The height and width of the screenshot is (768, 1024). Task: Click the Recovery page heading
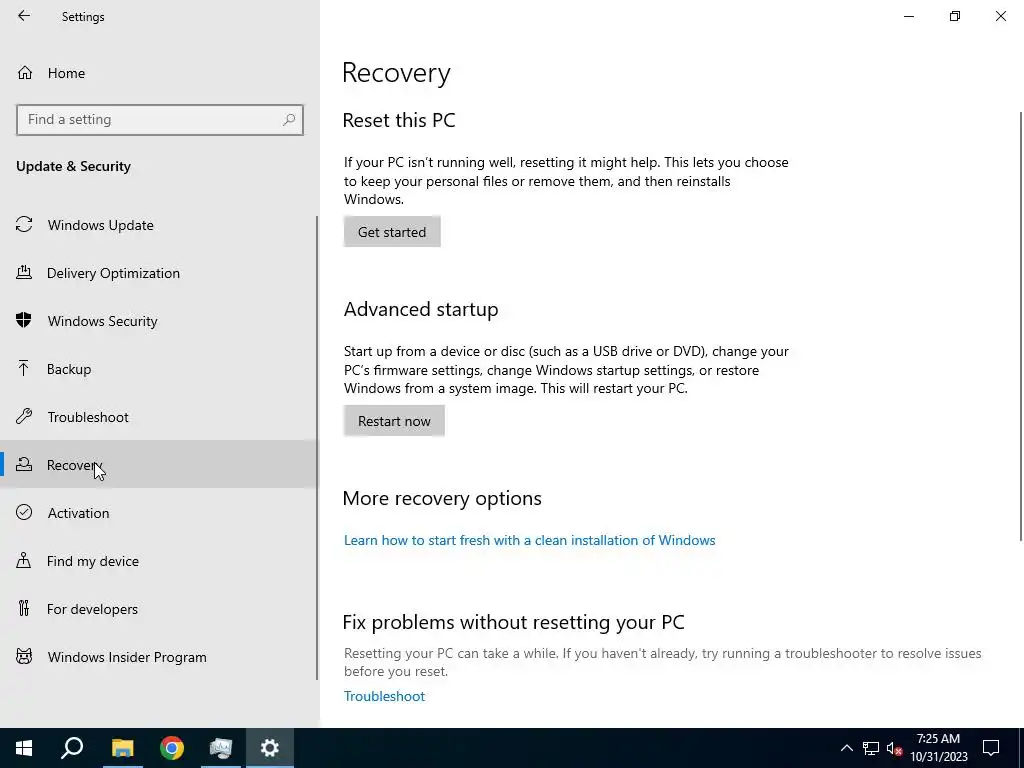click(x=396, y=72)
